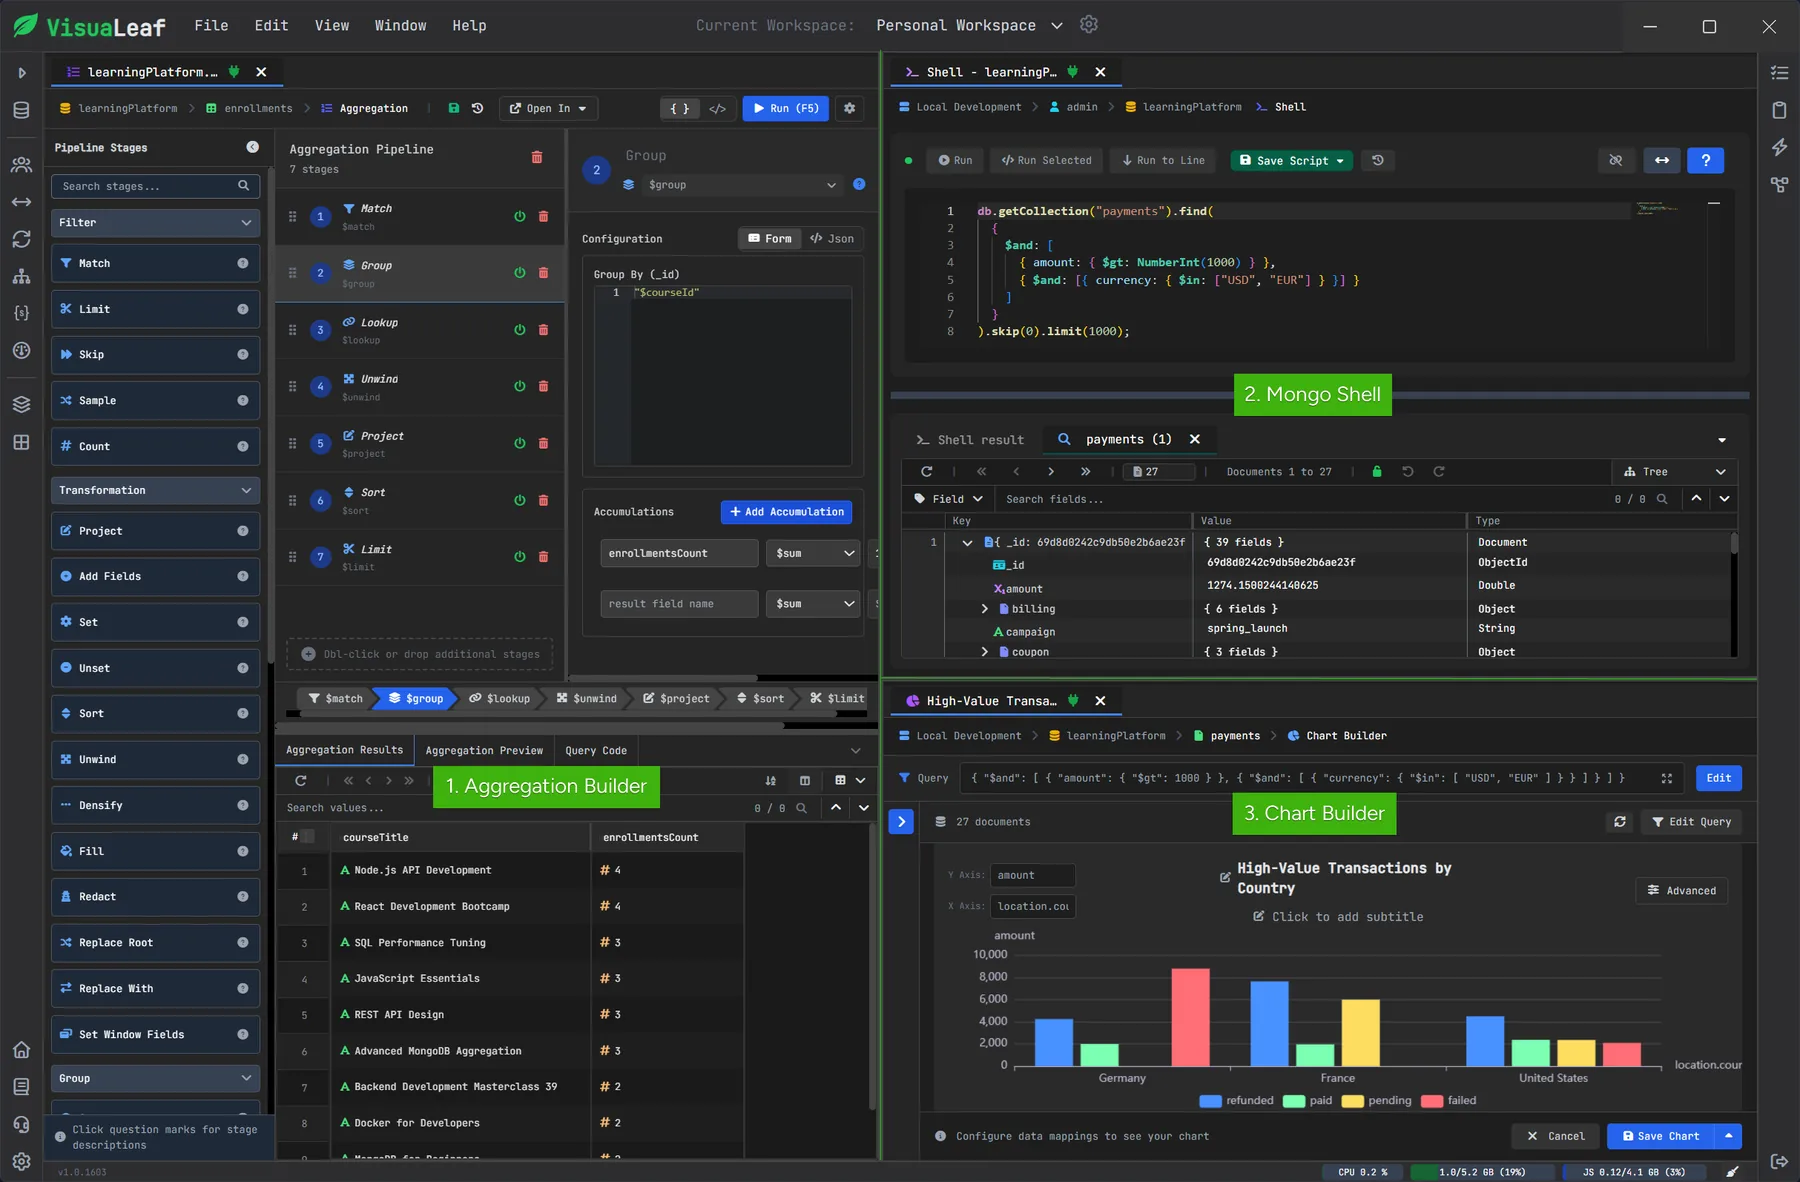Show info for Densify stage question mark
The width and height of the screenshot is (1800, 1182).
pos(242,805)
